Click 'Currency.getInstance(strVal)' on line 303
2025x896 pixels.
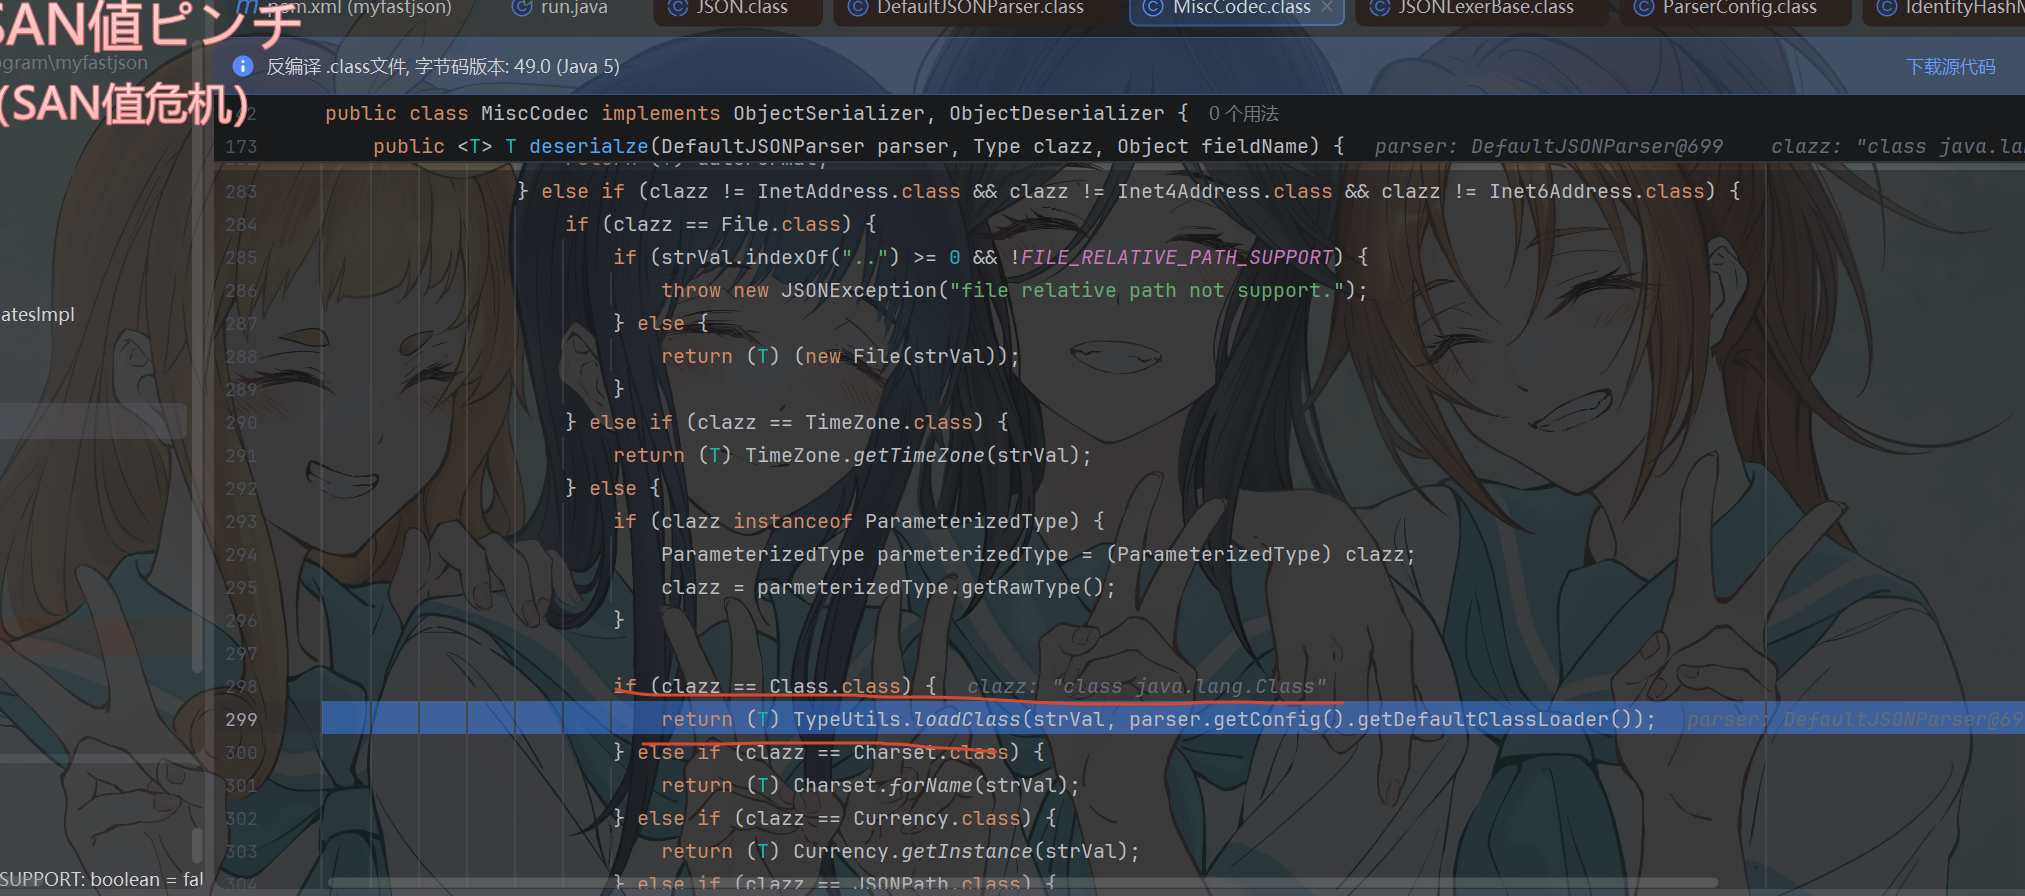coord(959,851)
